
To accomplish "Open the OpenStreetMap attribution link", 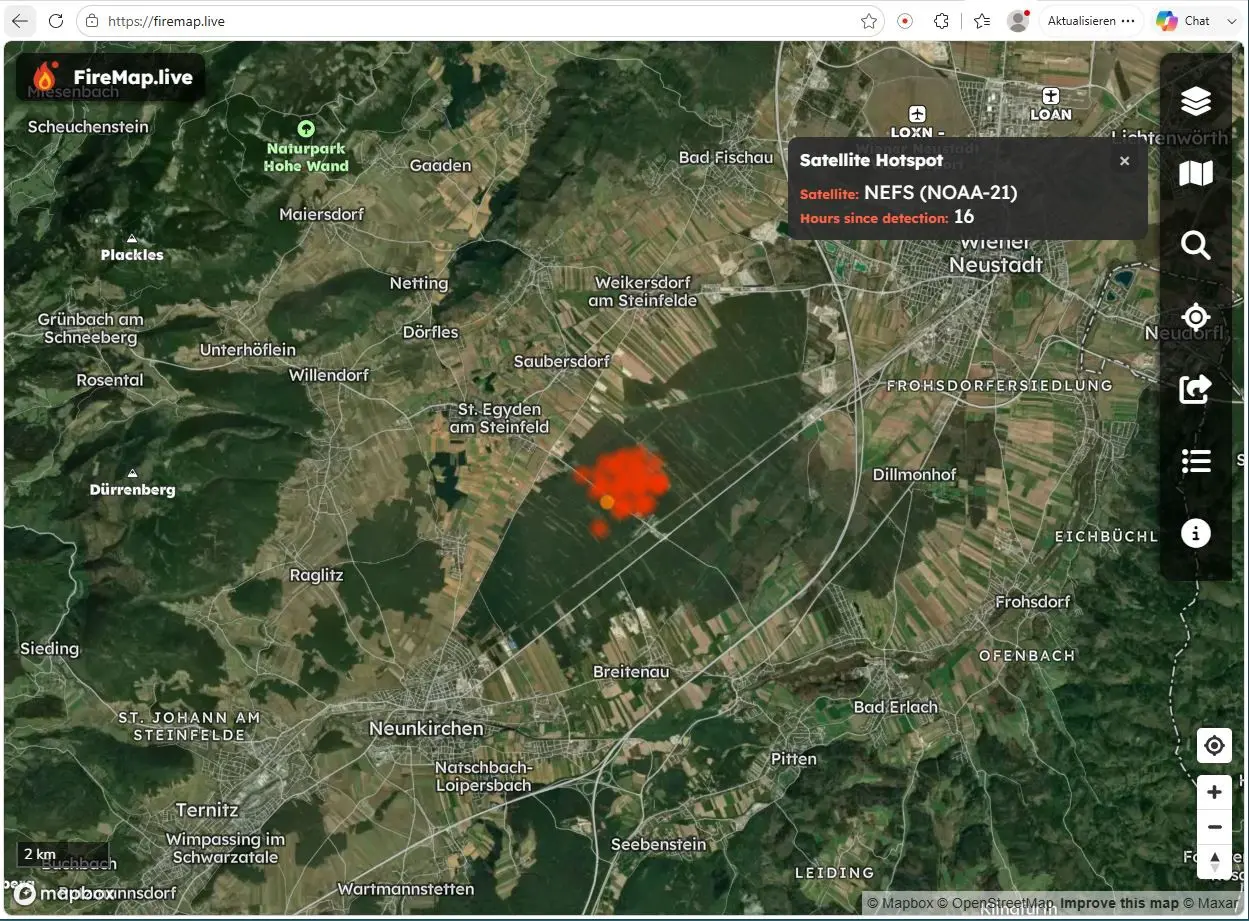I will (x=995, y=903).
